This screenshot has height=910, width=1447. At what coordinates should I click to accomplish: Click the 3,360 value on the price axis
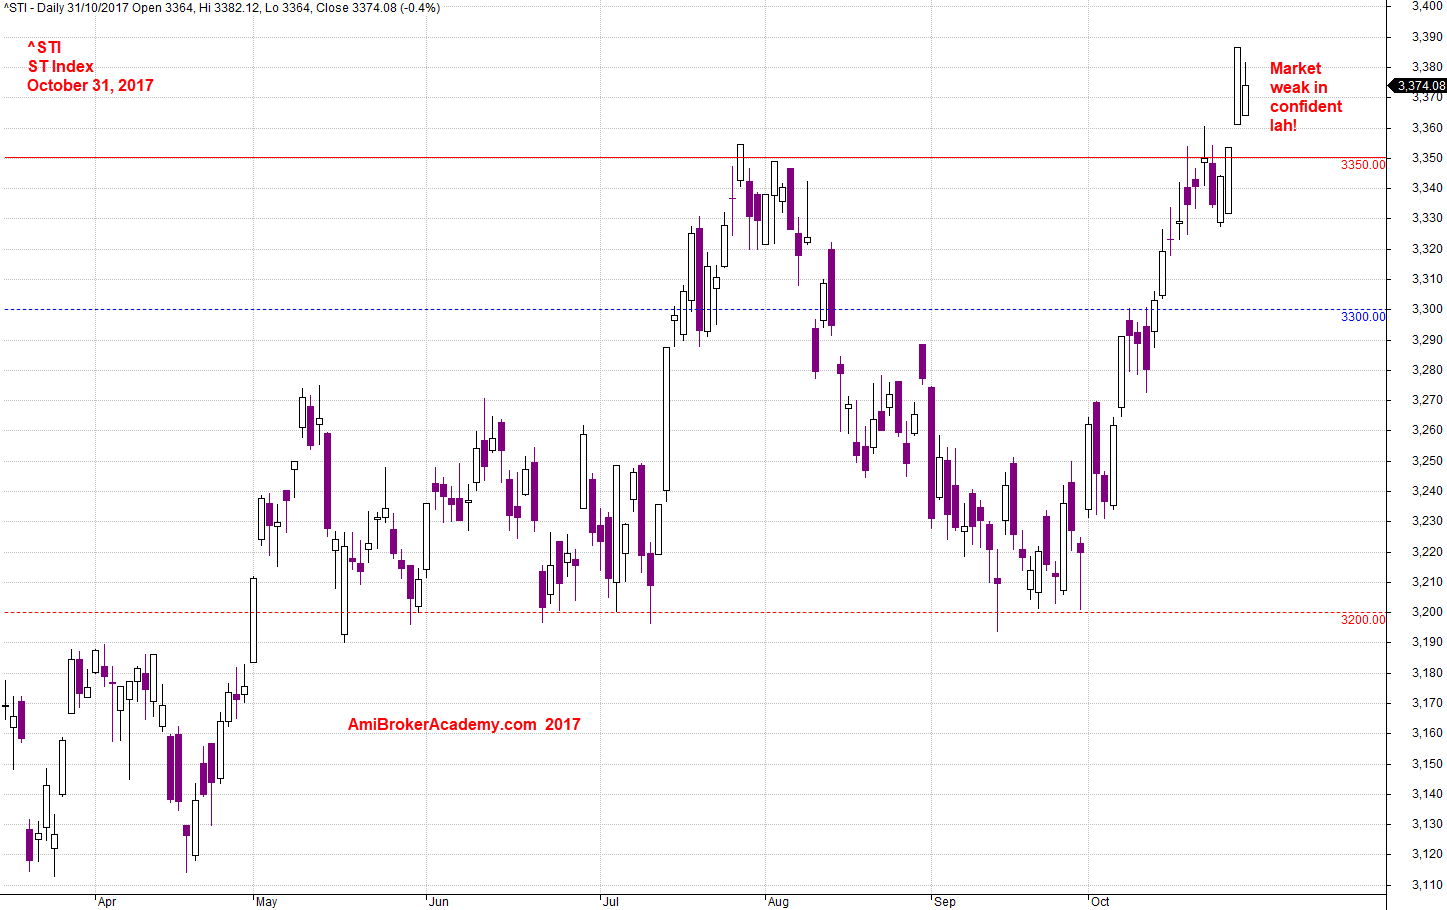1427,128
